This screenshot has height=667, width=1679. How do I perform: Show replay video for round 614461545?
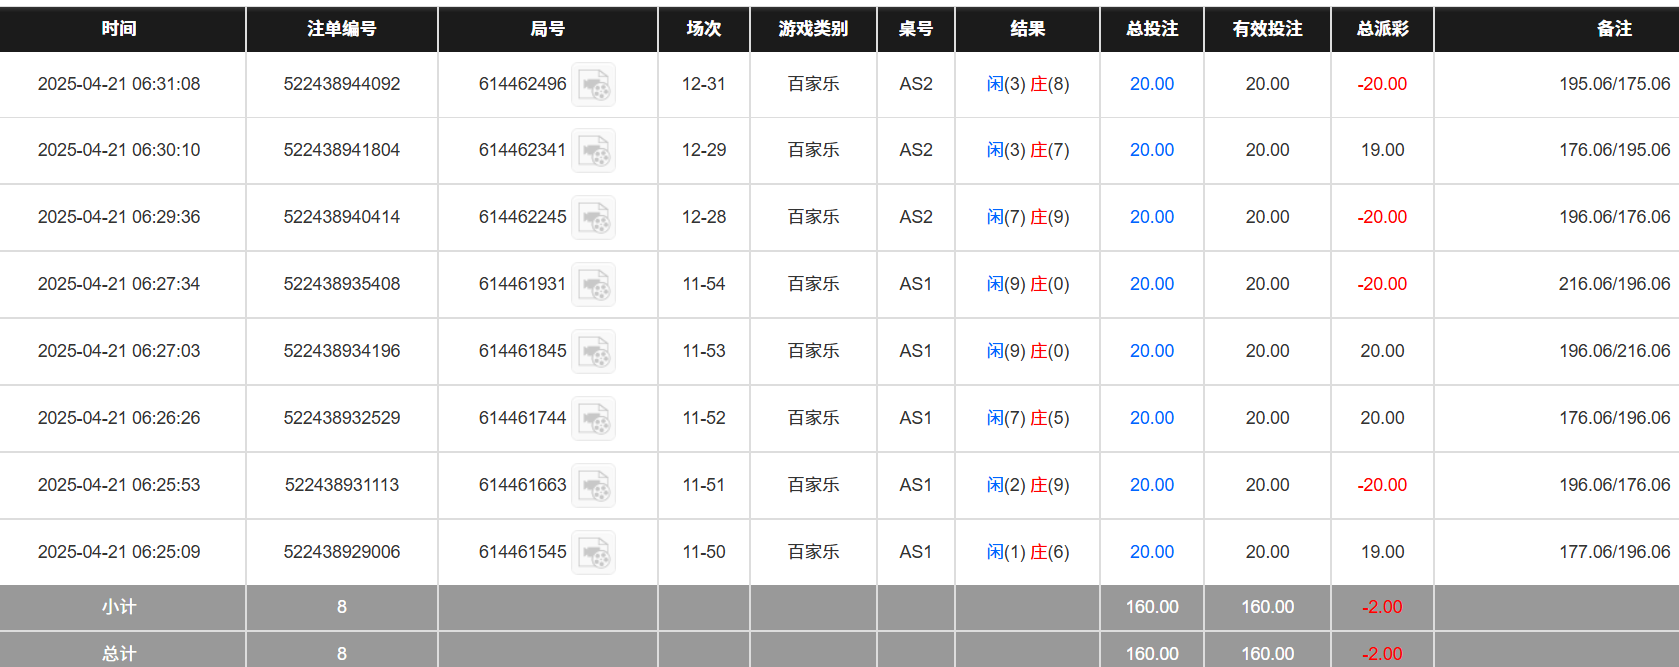tap(593, 553)
